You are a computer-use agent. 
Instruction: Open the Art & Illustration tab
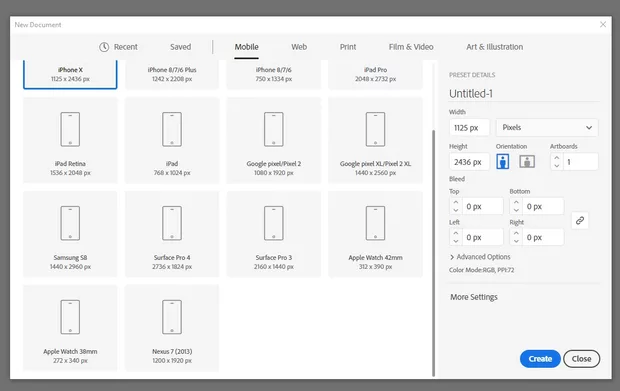494,47
